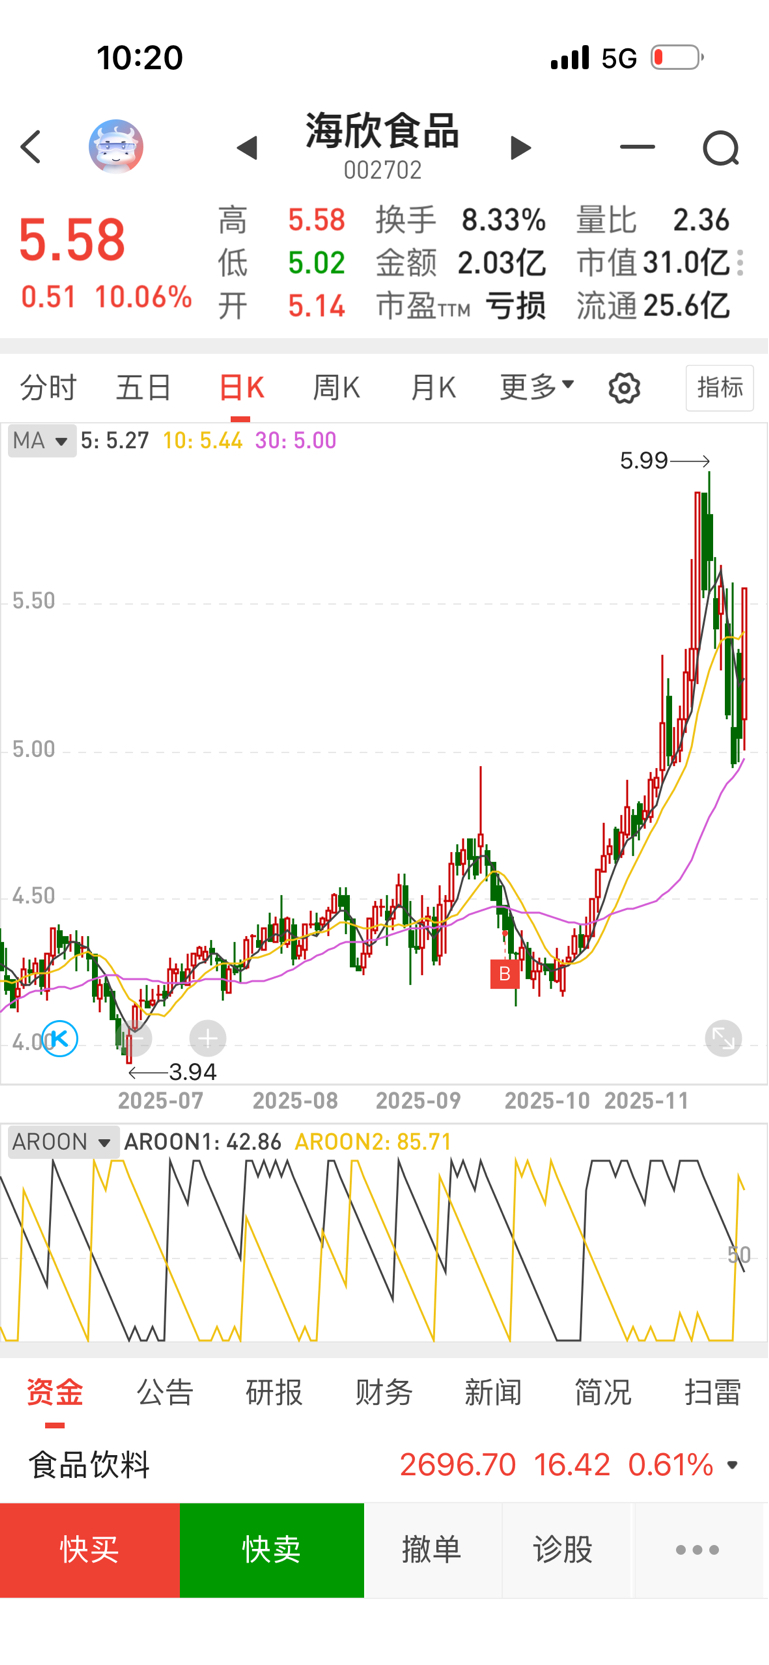Screen dimensions: 769x1665
Task: Tap the 2025-09 date axis label
Action: (x=418, y=1101)
